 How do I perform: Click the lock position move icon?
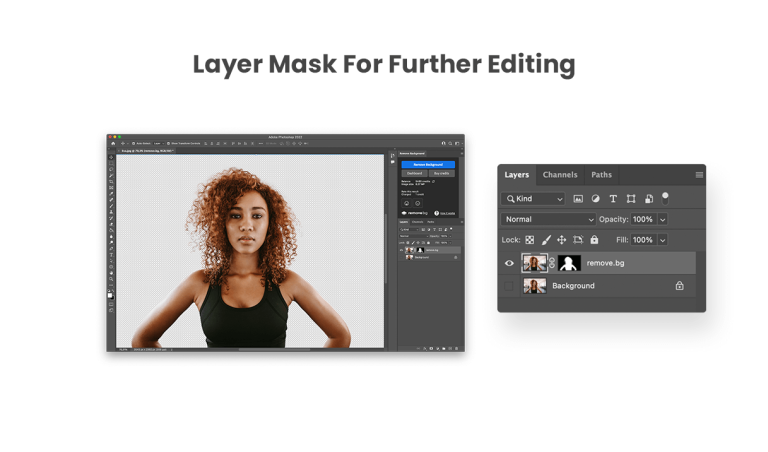562,240
